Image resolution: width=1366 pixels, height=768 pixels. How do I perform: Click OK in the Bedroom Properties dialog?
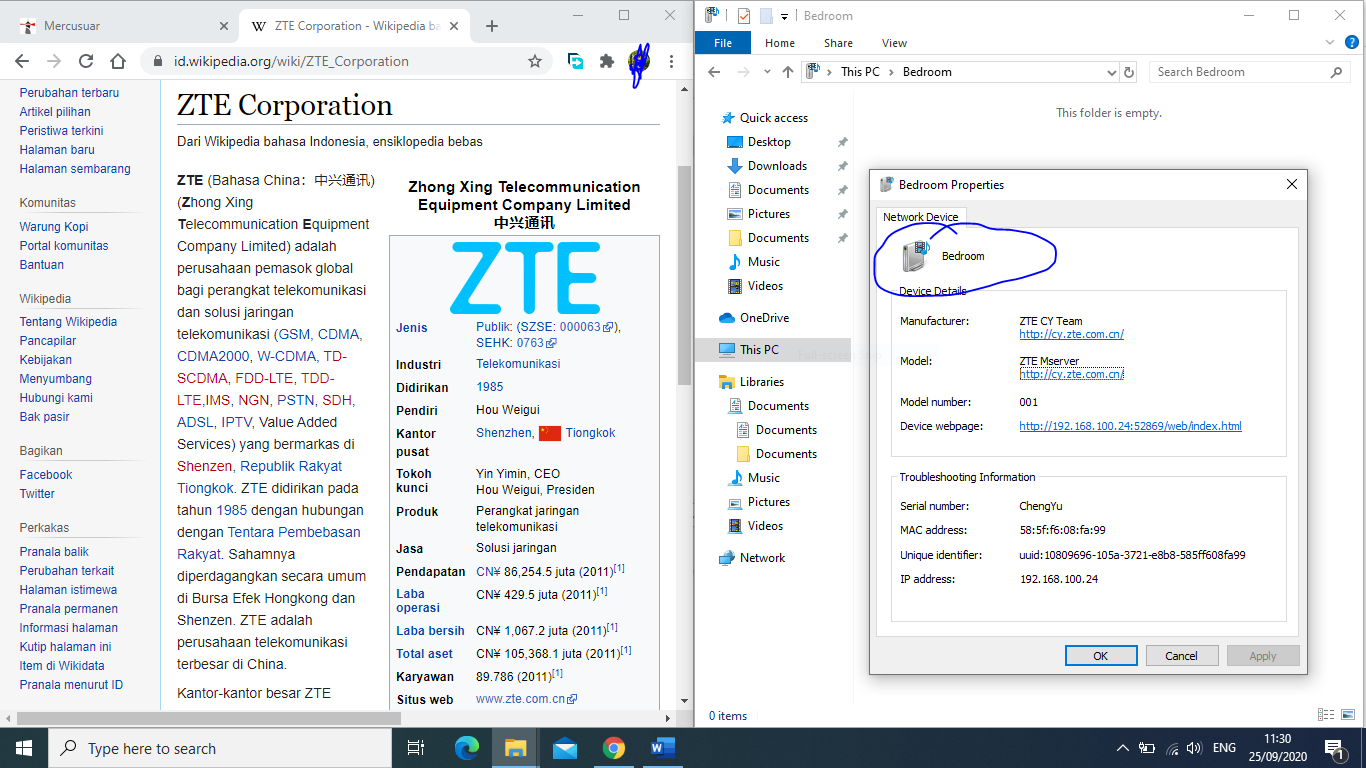point(1100,655)
